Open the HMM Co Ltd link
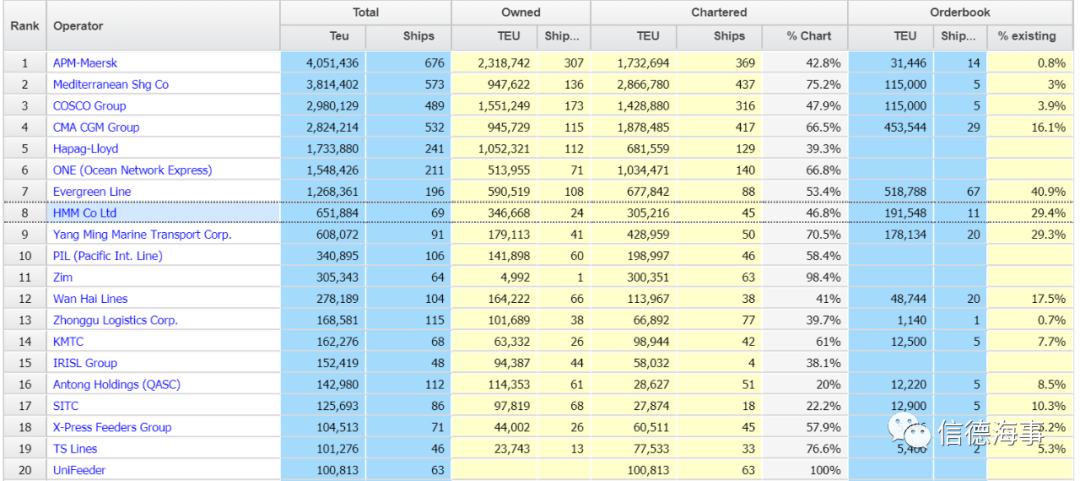Image resolution: width=1080 pixels, height=481 pixels. click(x=85, y=213)
